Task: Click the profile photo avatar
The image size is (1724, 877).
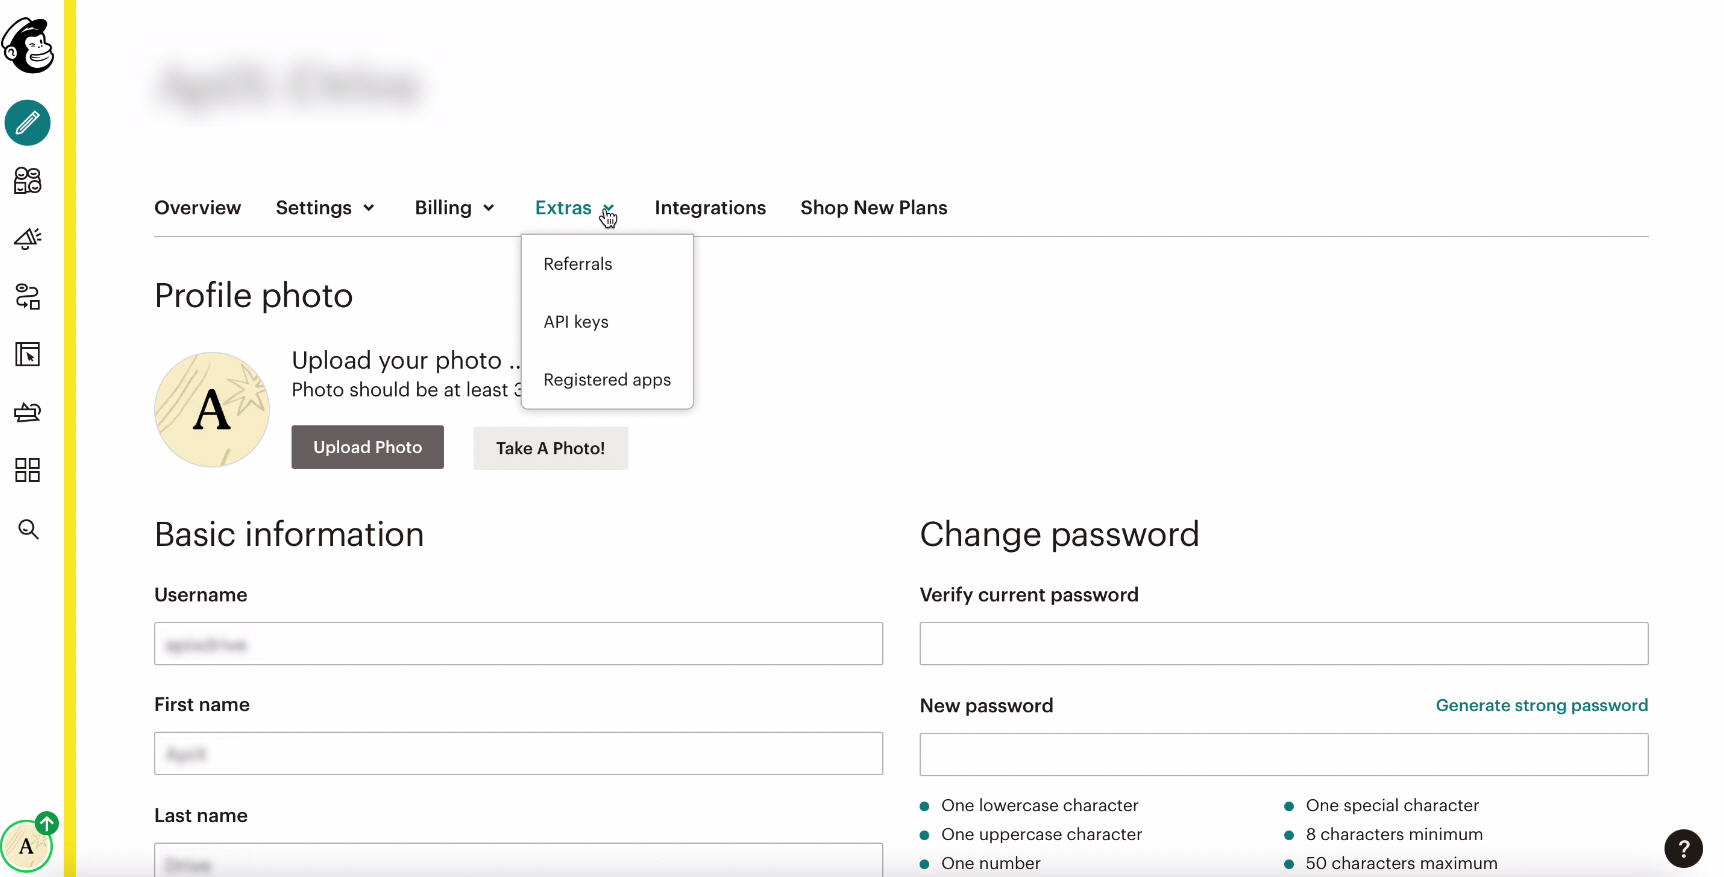Action: (212, 410)
